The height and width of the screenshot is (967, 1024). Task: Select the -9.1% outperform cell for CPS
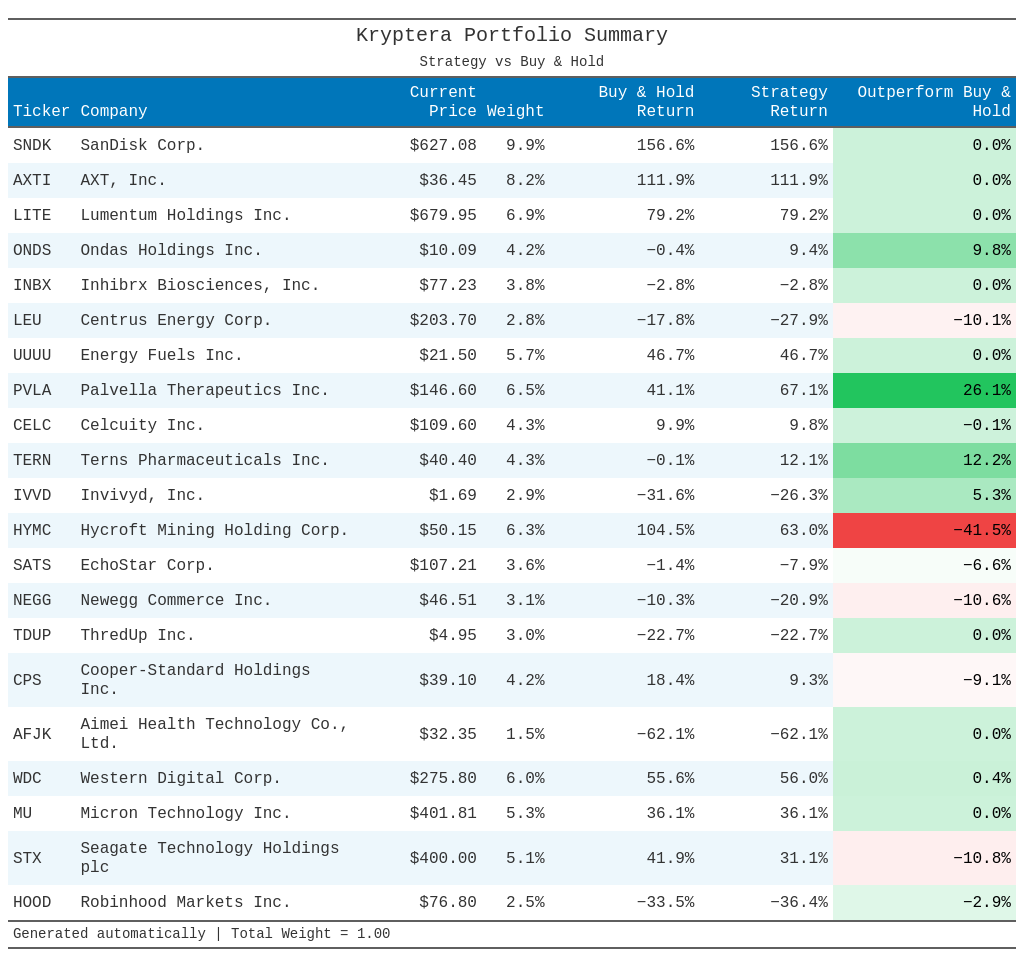tap(924, 680)
